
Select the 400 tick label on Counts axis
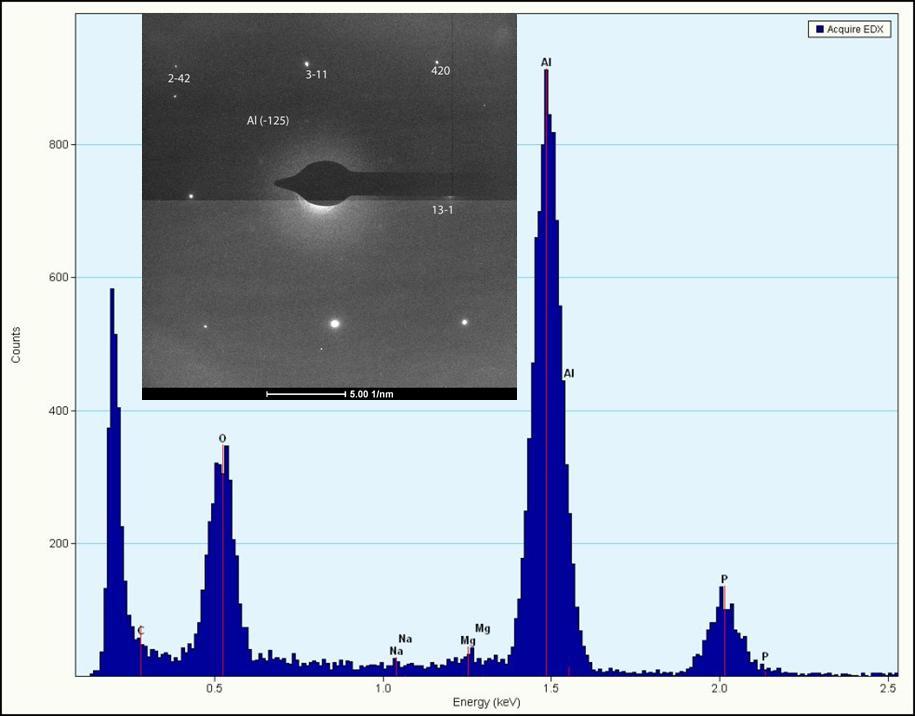(60, 411)
